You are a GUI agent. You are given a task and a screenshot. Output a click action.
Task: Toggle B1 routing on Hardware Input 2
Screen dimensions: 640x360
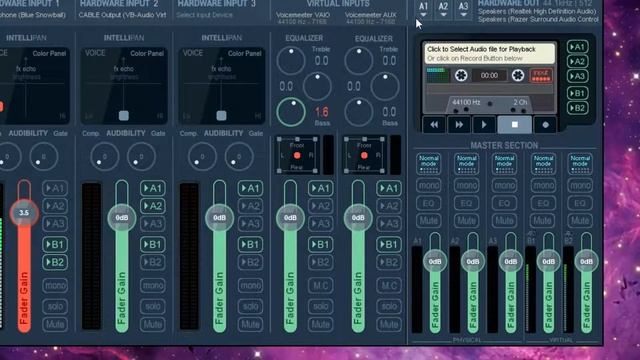coord(153,244)
